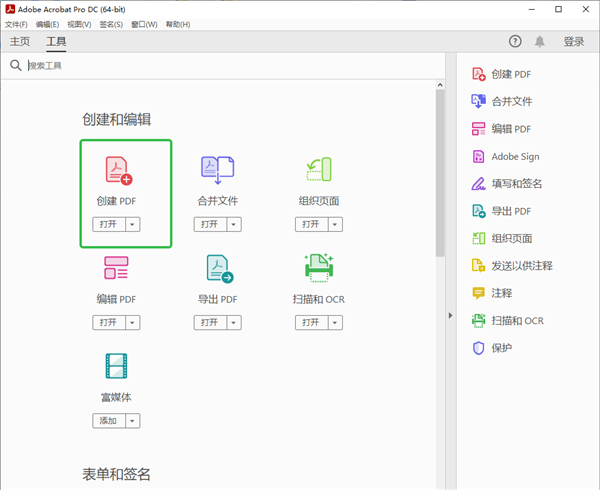Click 注释 label in sidebar
Image resolution: width=600 pixels, height=490 pixels.
502,293
